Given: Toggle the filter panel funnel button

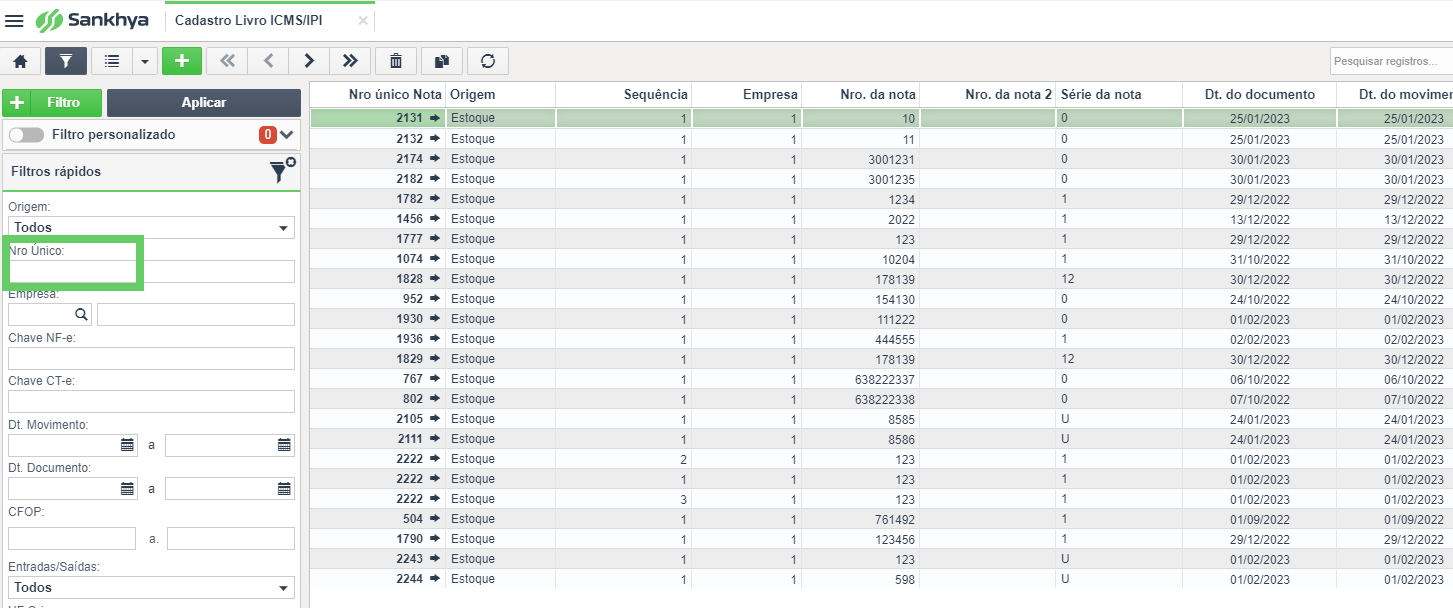Looking at the screenshot, I should coord(66,61).
